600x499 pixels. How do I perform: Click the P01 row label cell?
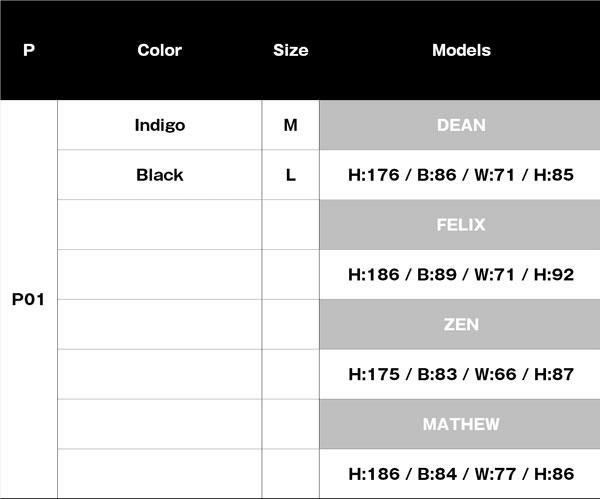(28, 299)
